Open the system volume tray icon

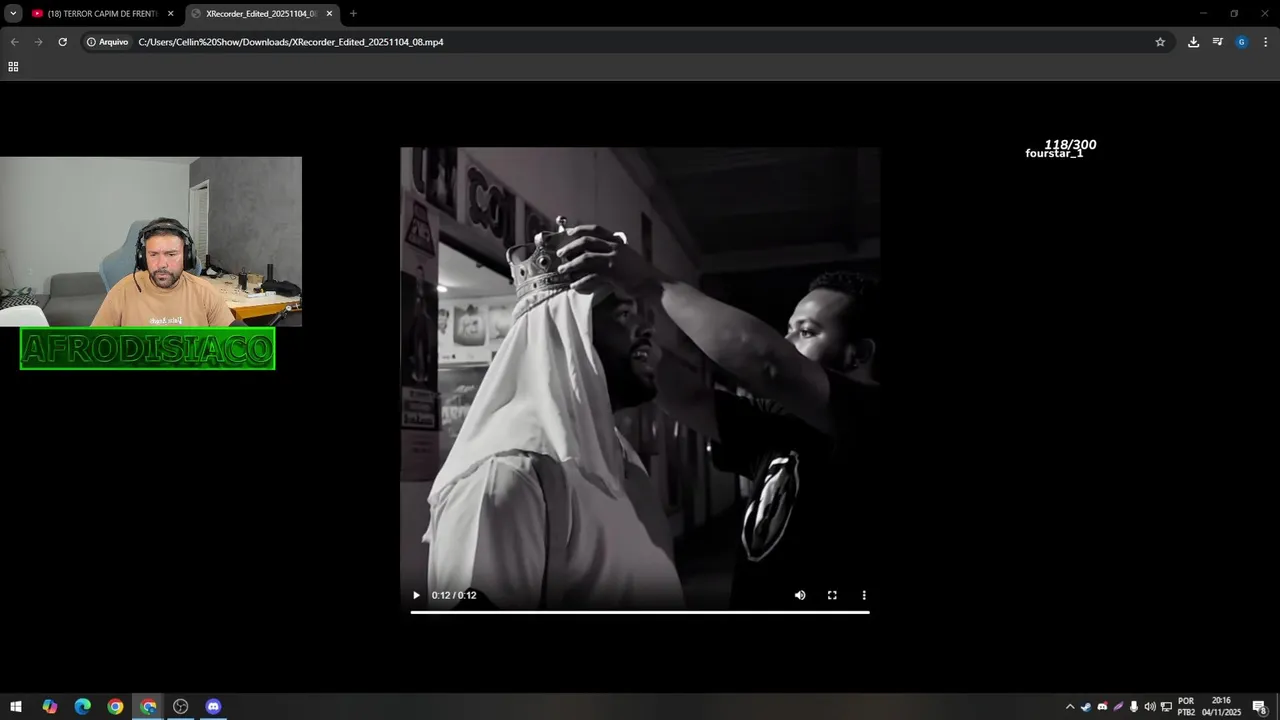click(1150, 706)
